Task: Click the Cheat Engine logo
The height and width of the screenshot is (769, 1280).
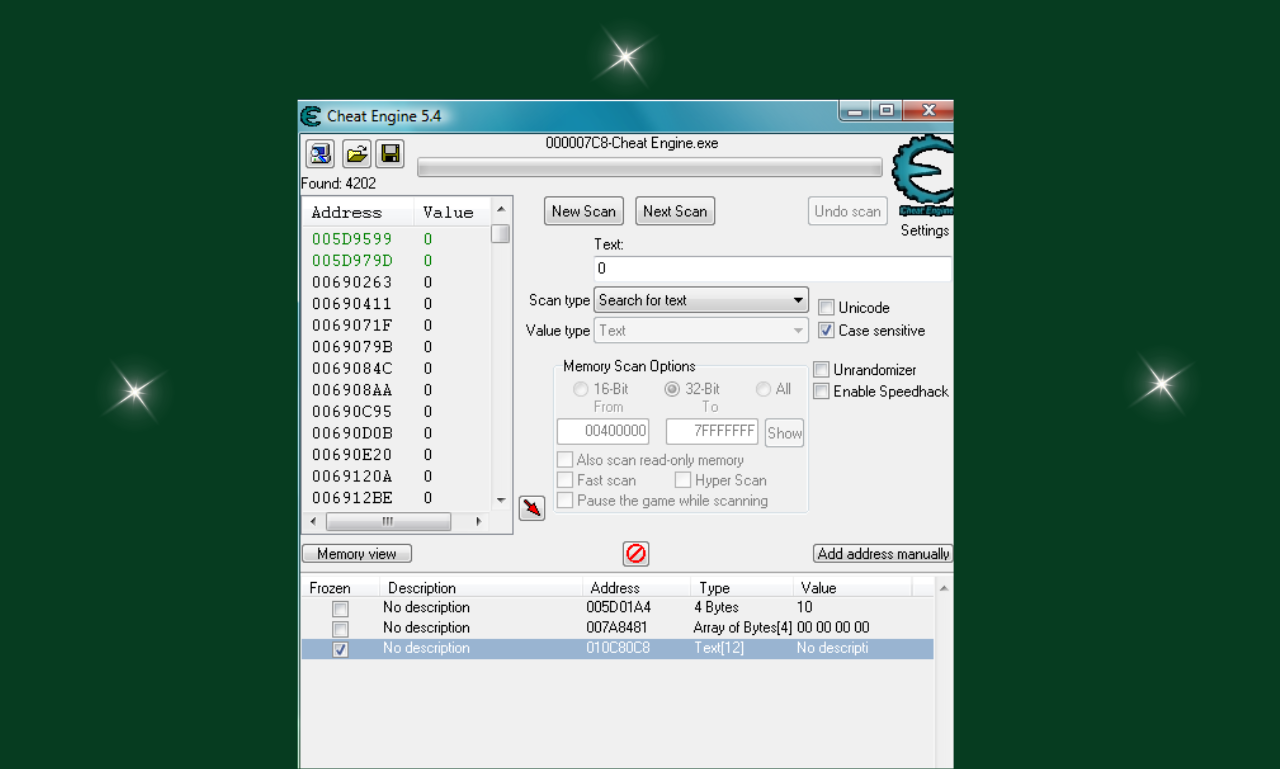Action: [x=922, y=176]
